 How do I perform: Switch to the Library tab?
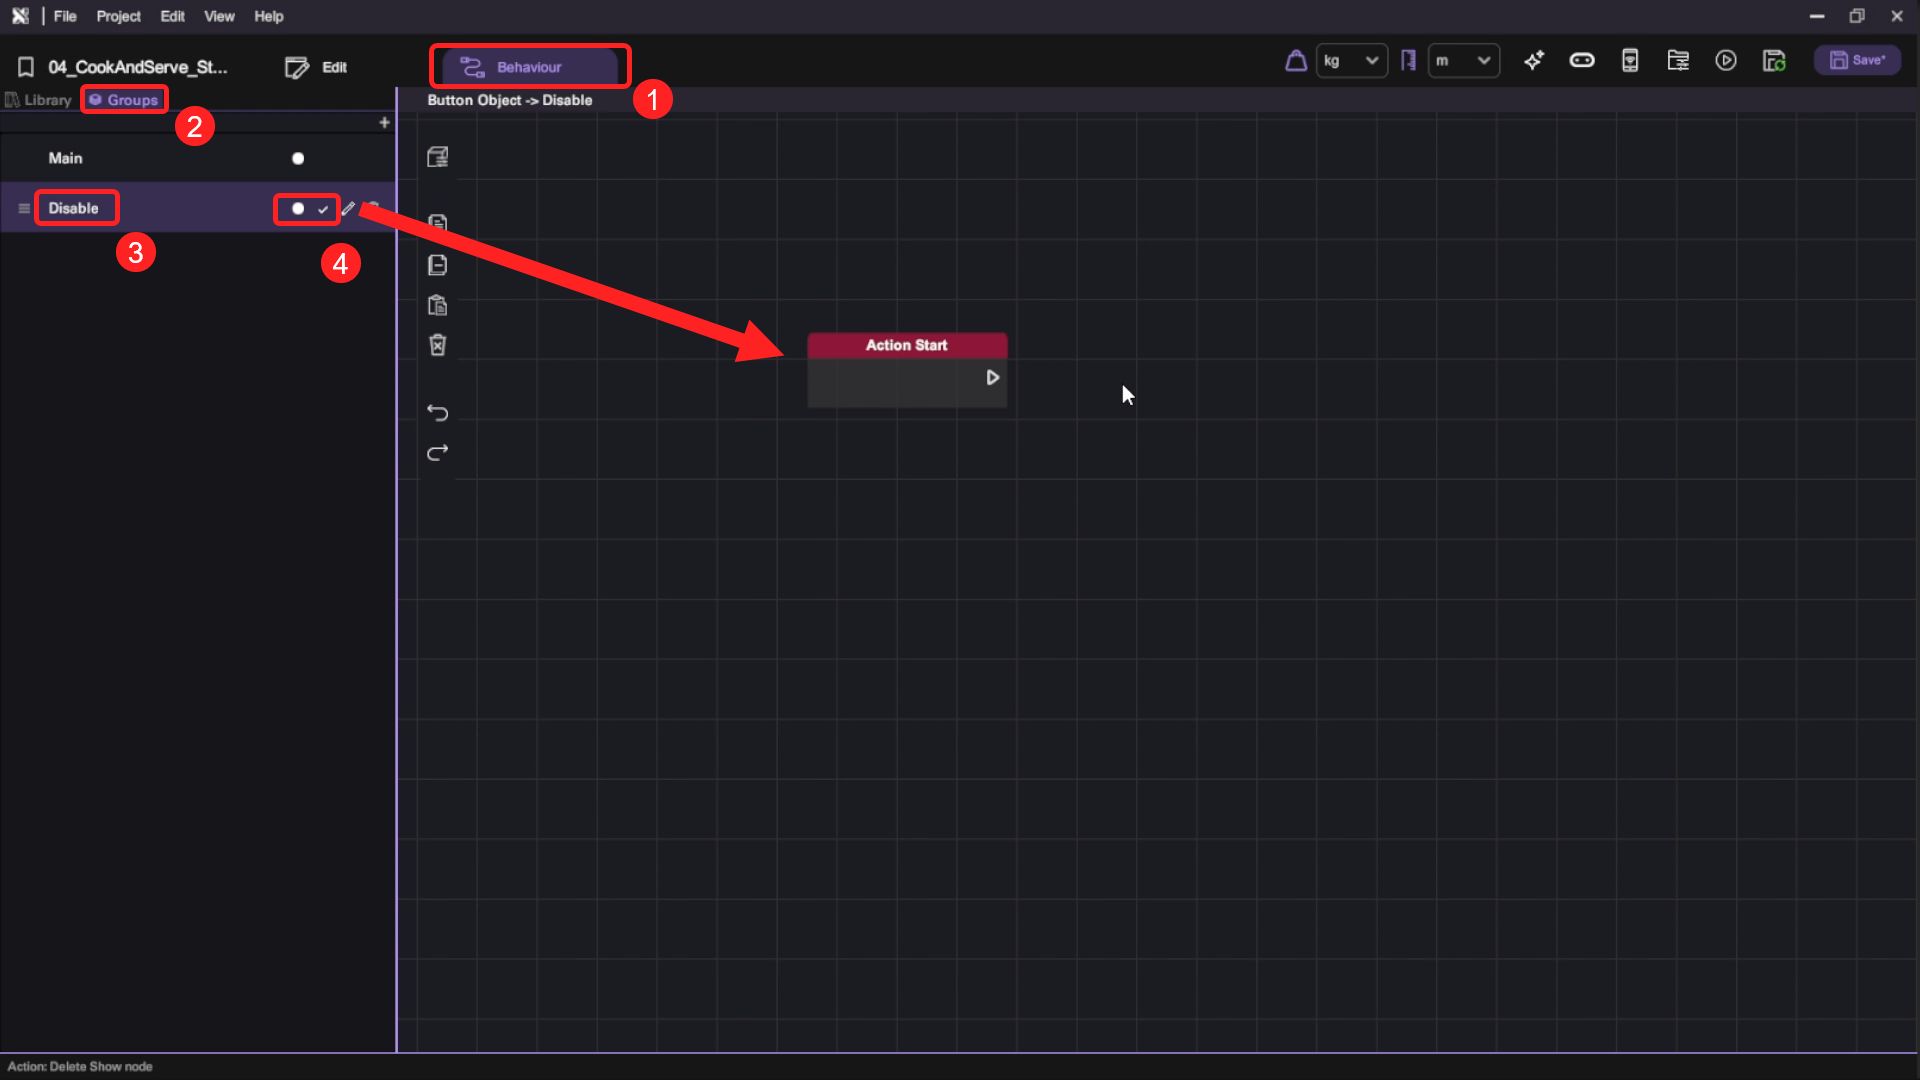click(x=40, y=100)
